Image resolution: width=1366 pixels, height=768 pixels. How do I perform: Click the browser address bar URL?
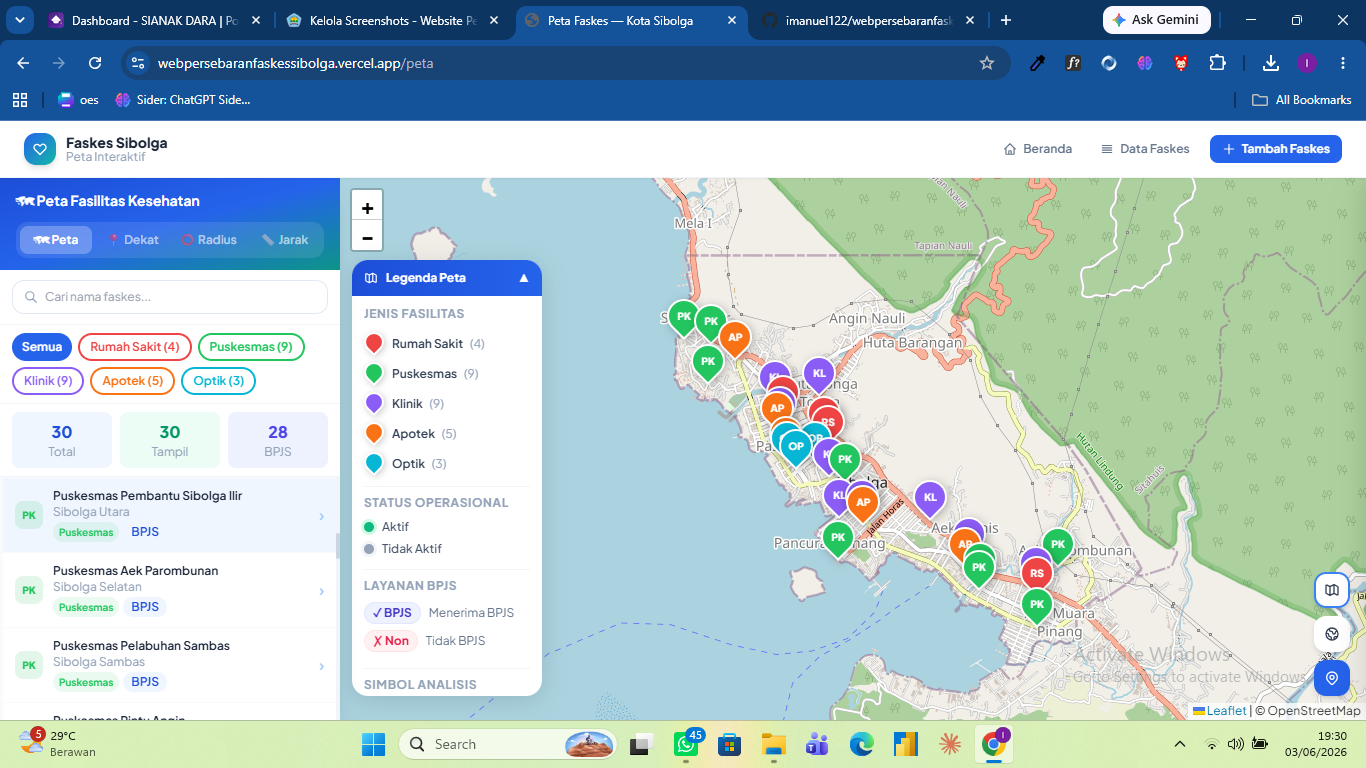[x=295, y=63]
